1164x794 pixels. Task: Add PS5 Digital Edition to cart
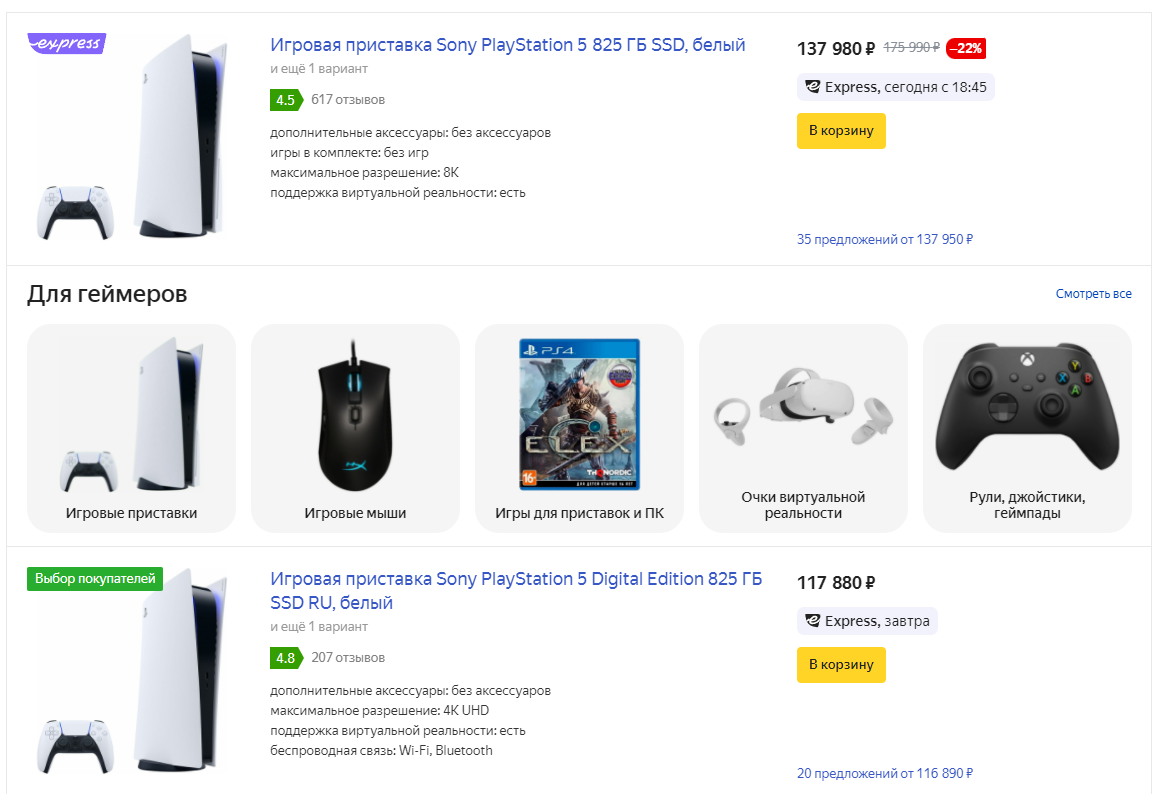pyautogui.click(x=841, y=665)
